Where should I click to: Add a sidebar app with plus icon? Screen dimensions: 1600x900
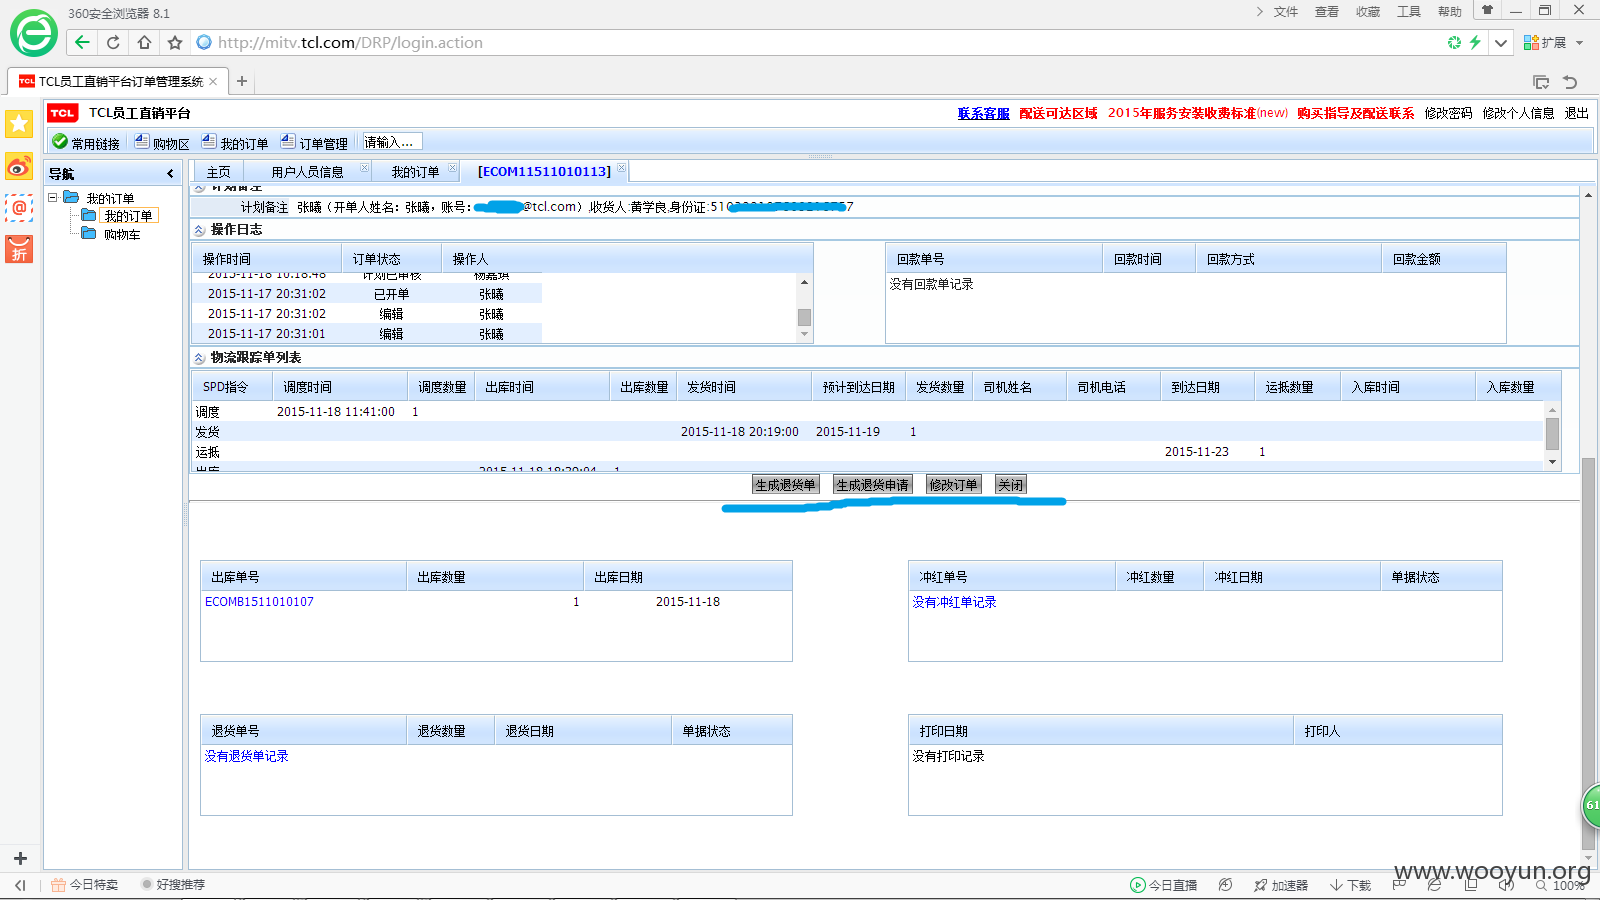tap(20, 858)
